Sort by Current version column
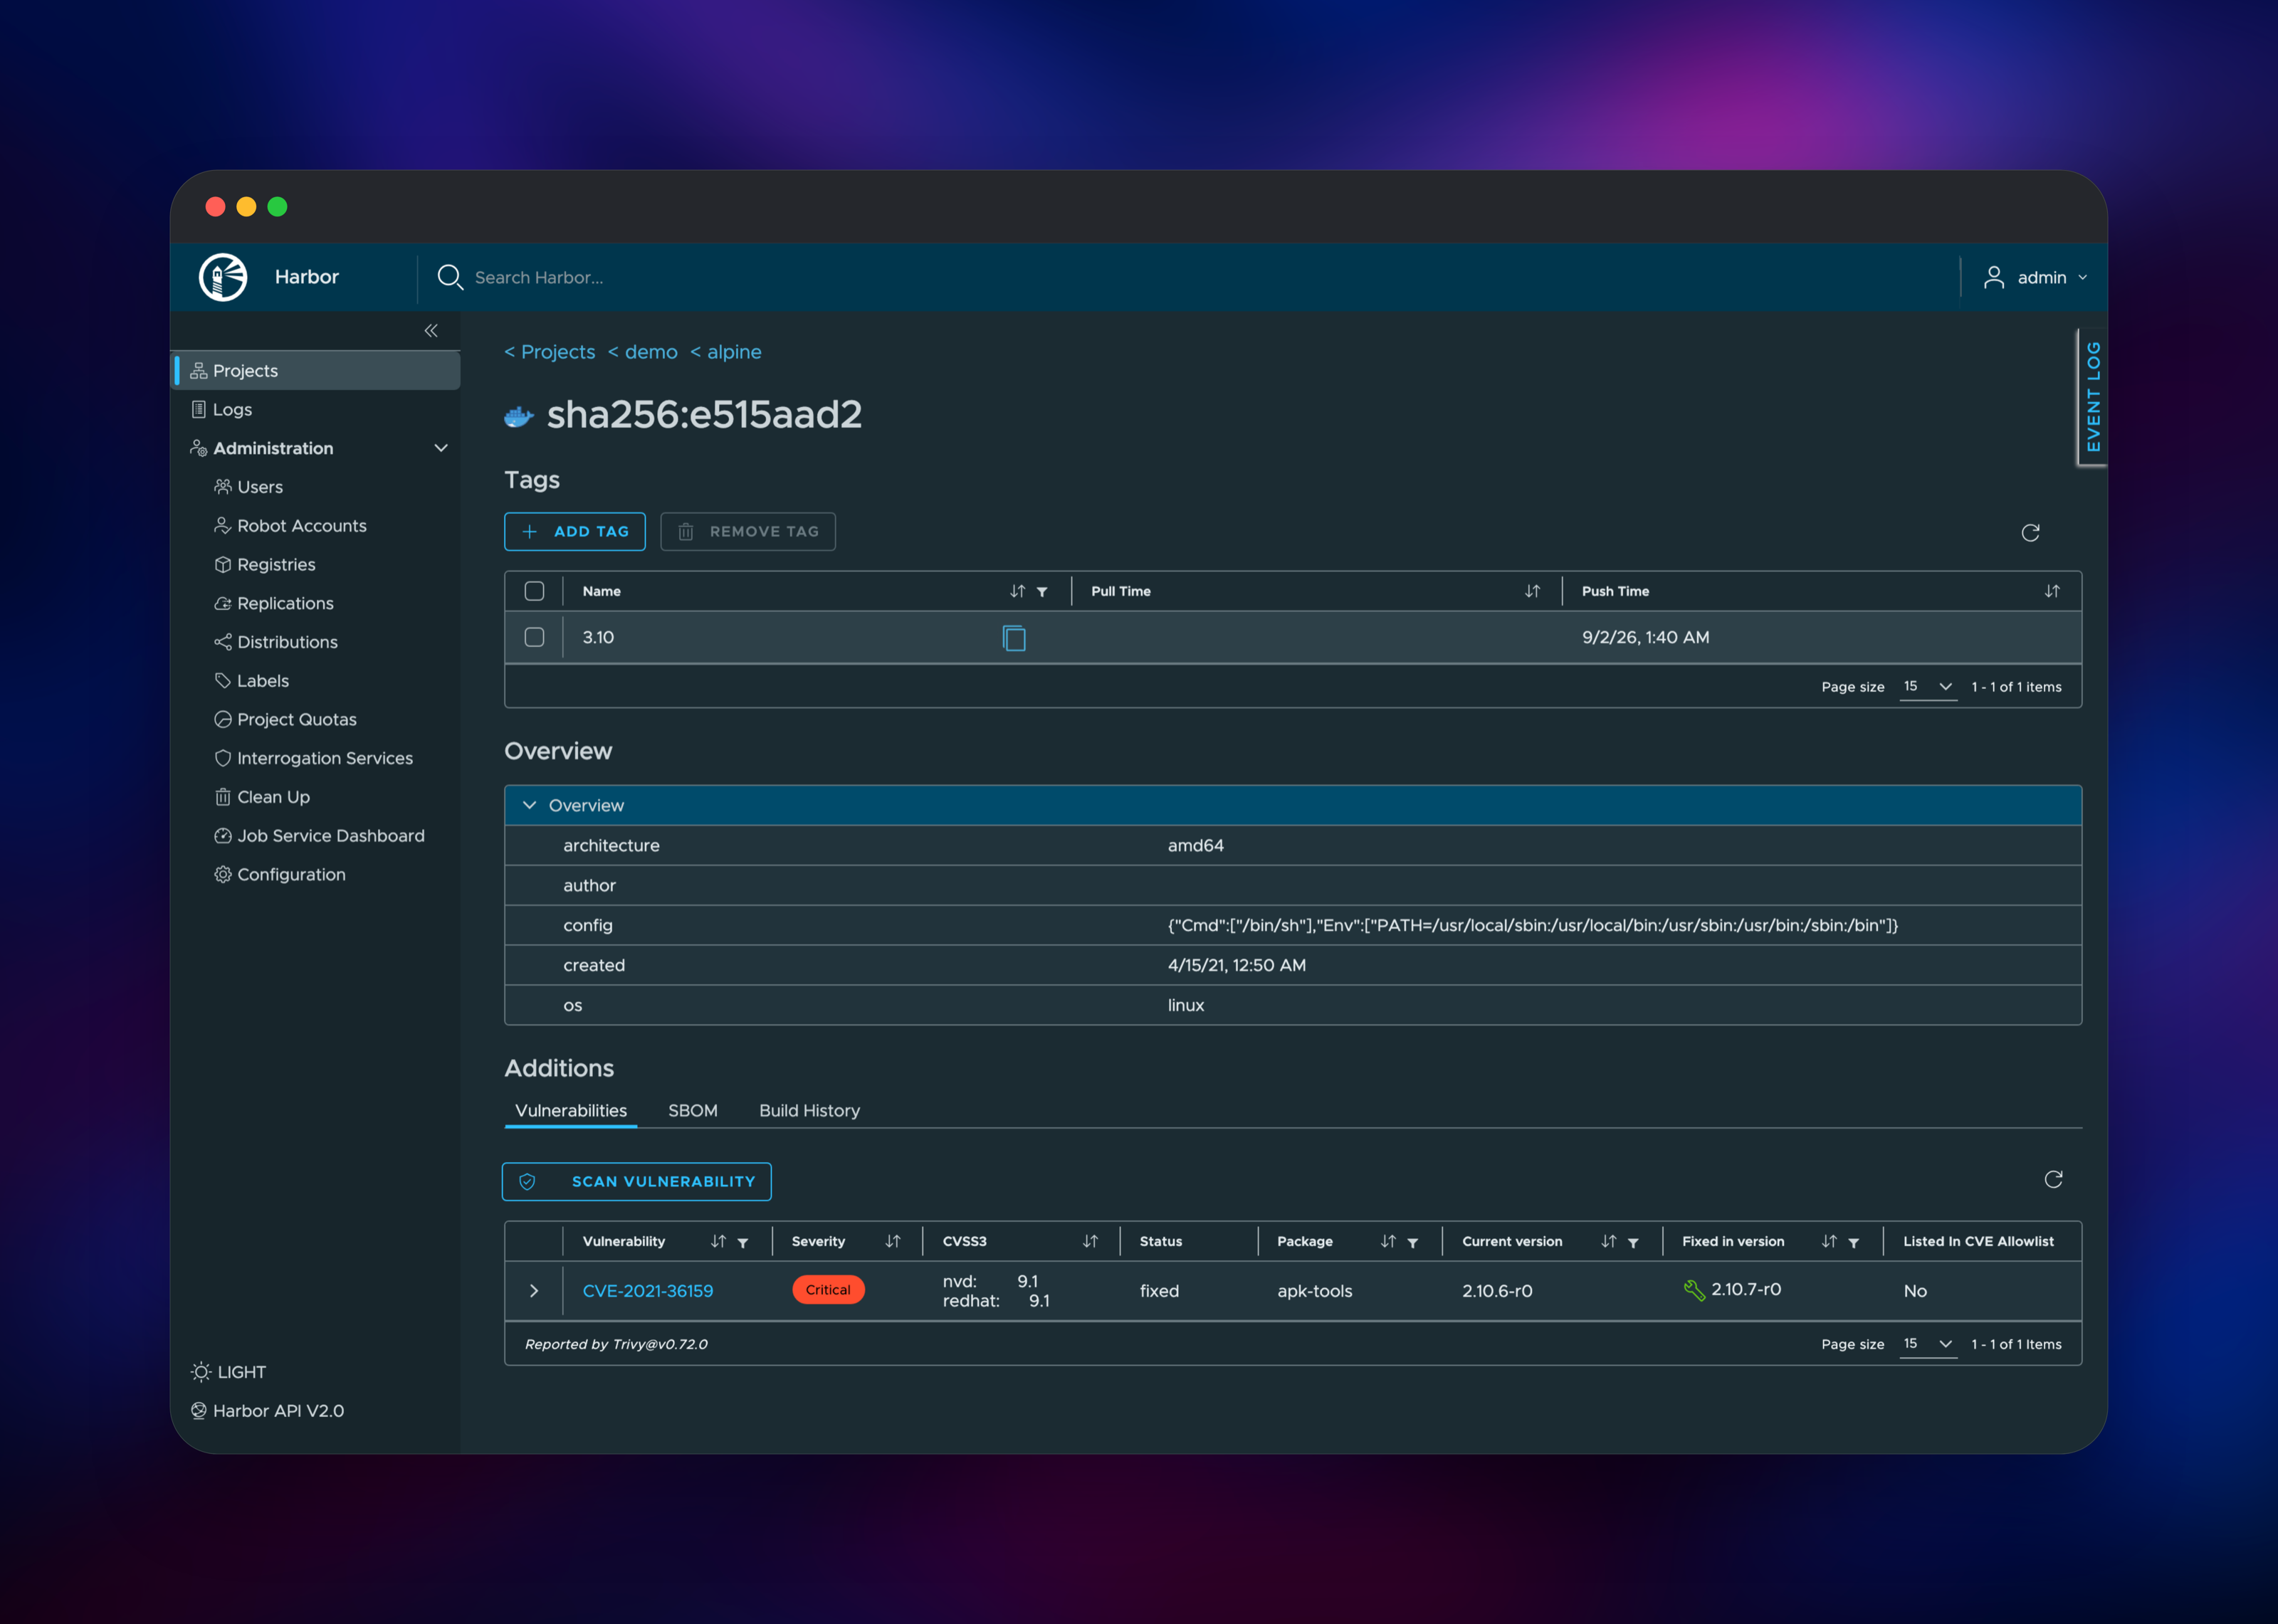This screenshot has height=1624, width=2278. [1608, 1242]
